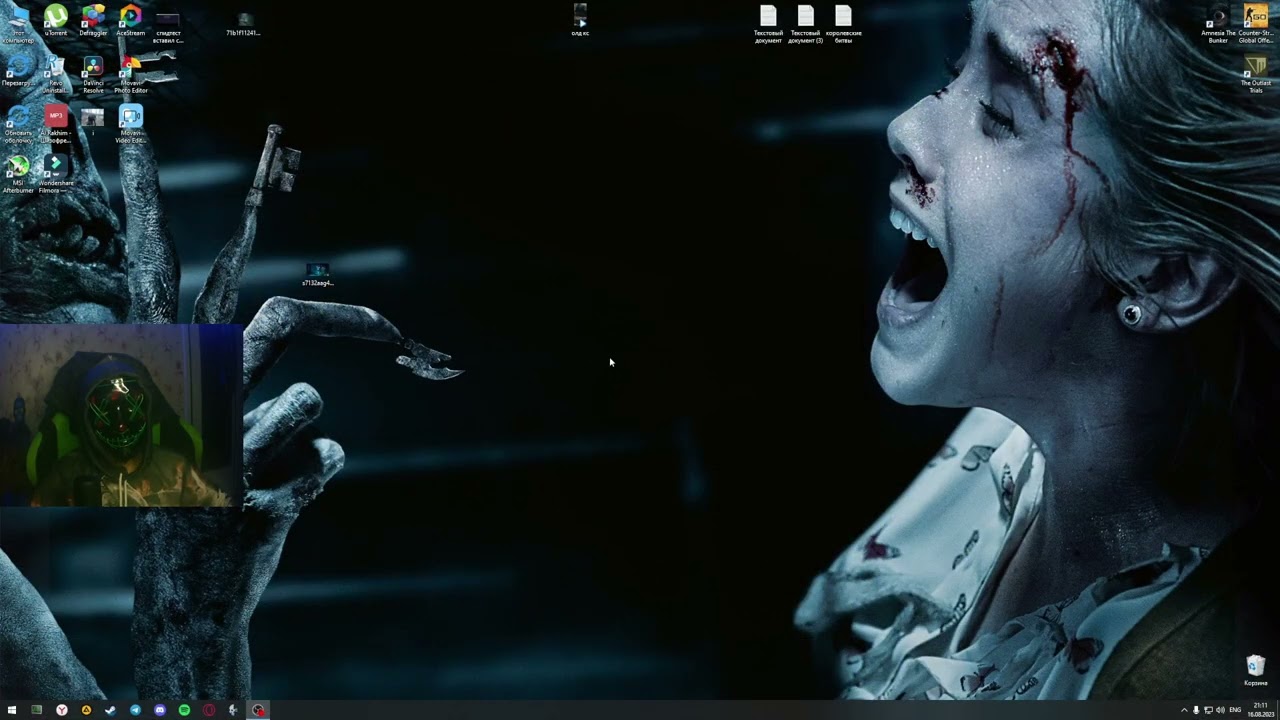1280x720 pixels.
Task: Select the Movavi Video Editor shortcut
Action: tap(131, 125)
